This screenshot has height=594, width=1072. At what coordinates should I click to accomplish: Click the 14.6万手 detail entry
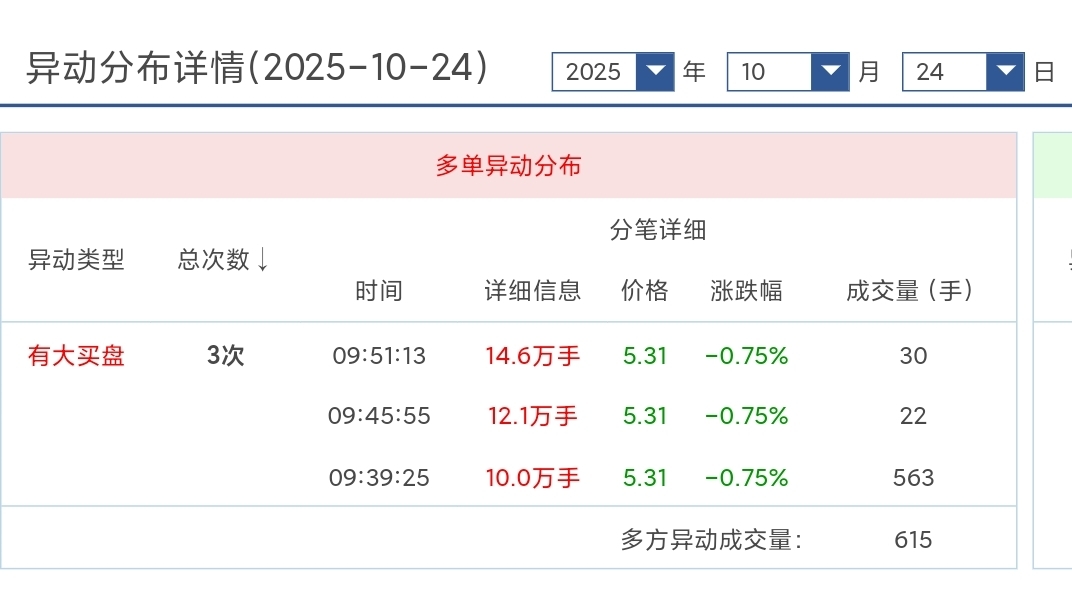(533, 355)
